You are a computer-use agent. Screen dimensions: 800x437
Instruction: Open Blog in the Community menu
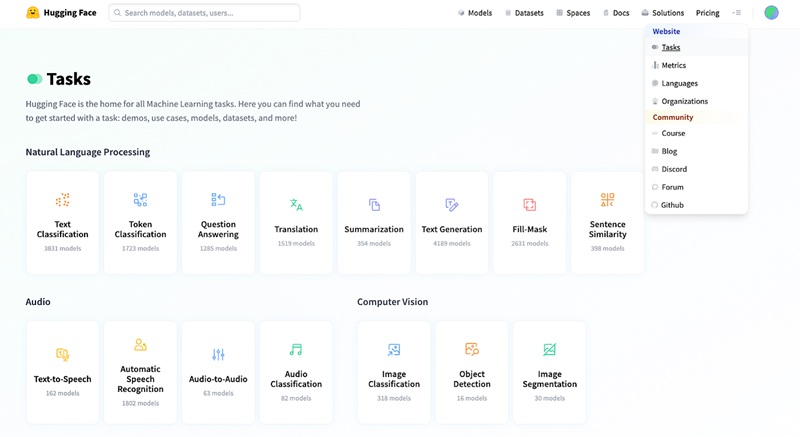point(696,151)
